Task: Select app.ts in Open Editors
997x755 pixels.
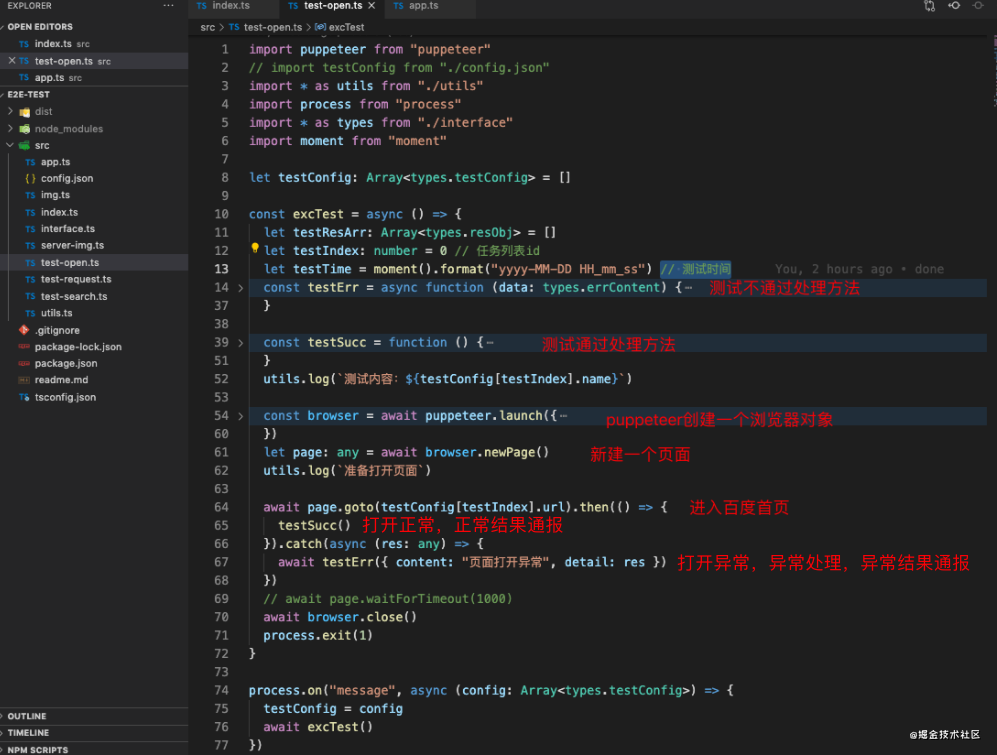Action: 50,78
